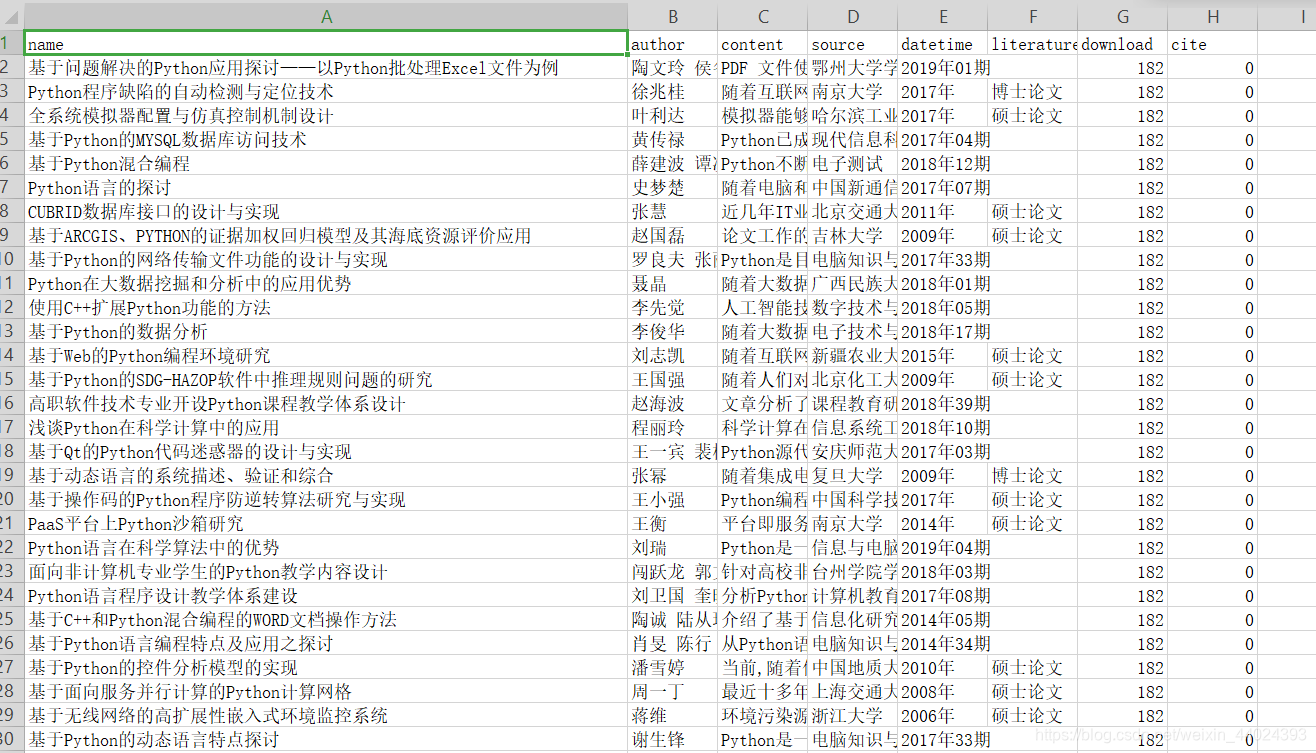1316x753 pixels.
Task: Select cell "基于Python的动态语言特点探讨"
Action: coord(326,740)
